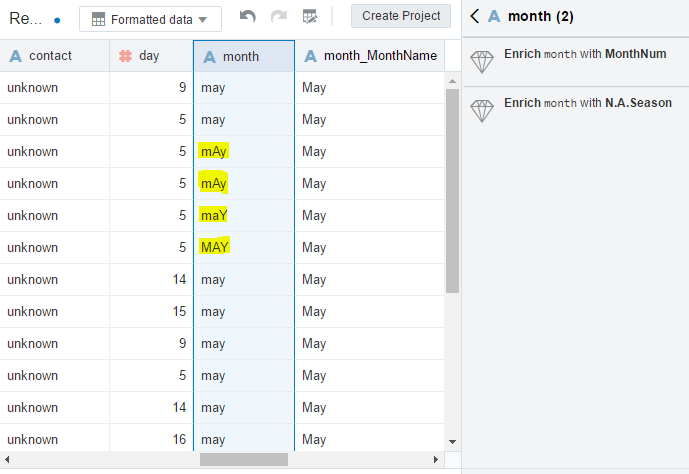Viewport: 689px width, 474px height.
Task: Click the text type icon on contact column
Action: 15,56
